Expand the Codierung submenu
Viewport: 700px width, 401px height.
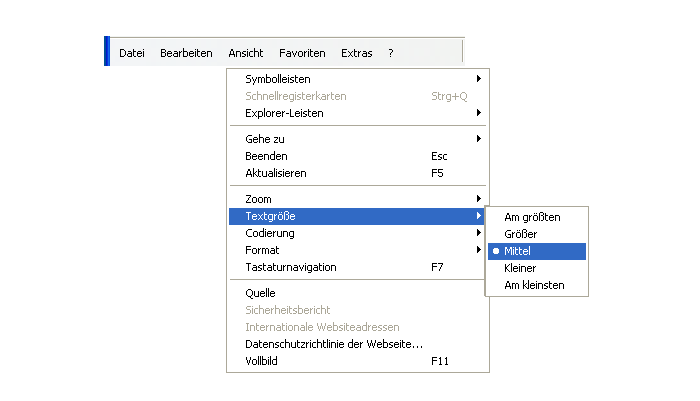pyautogui.click(x=358, y=233)
